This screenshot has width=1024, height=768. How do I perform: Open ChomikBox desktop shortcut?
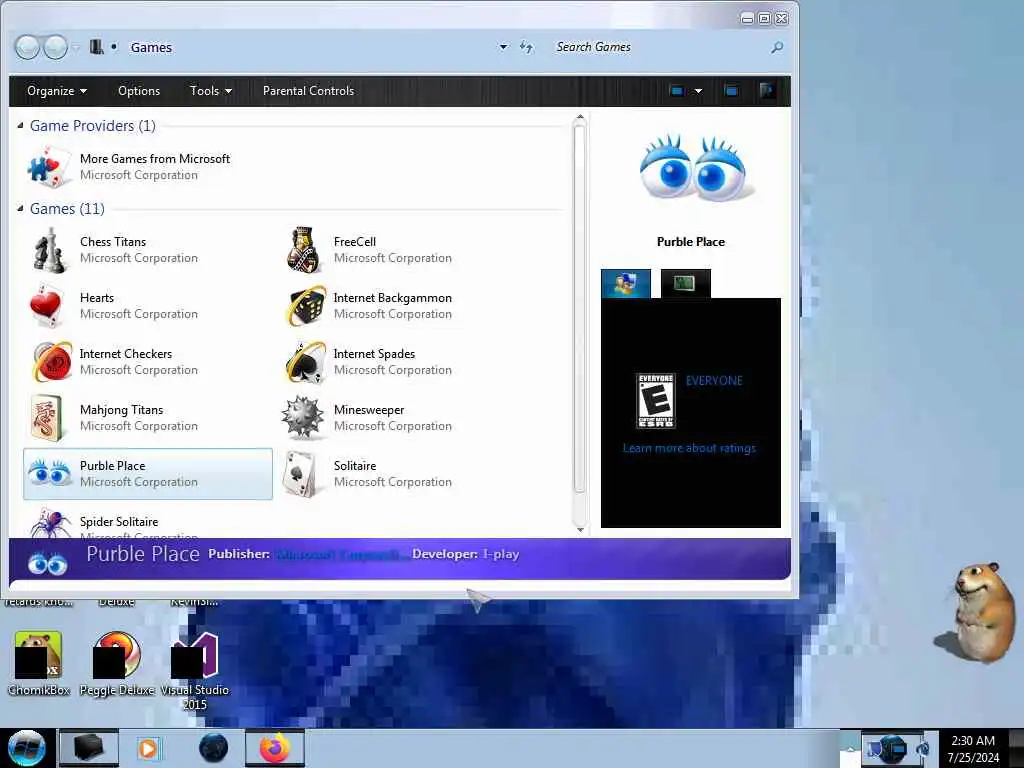(x=39, y=662)
